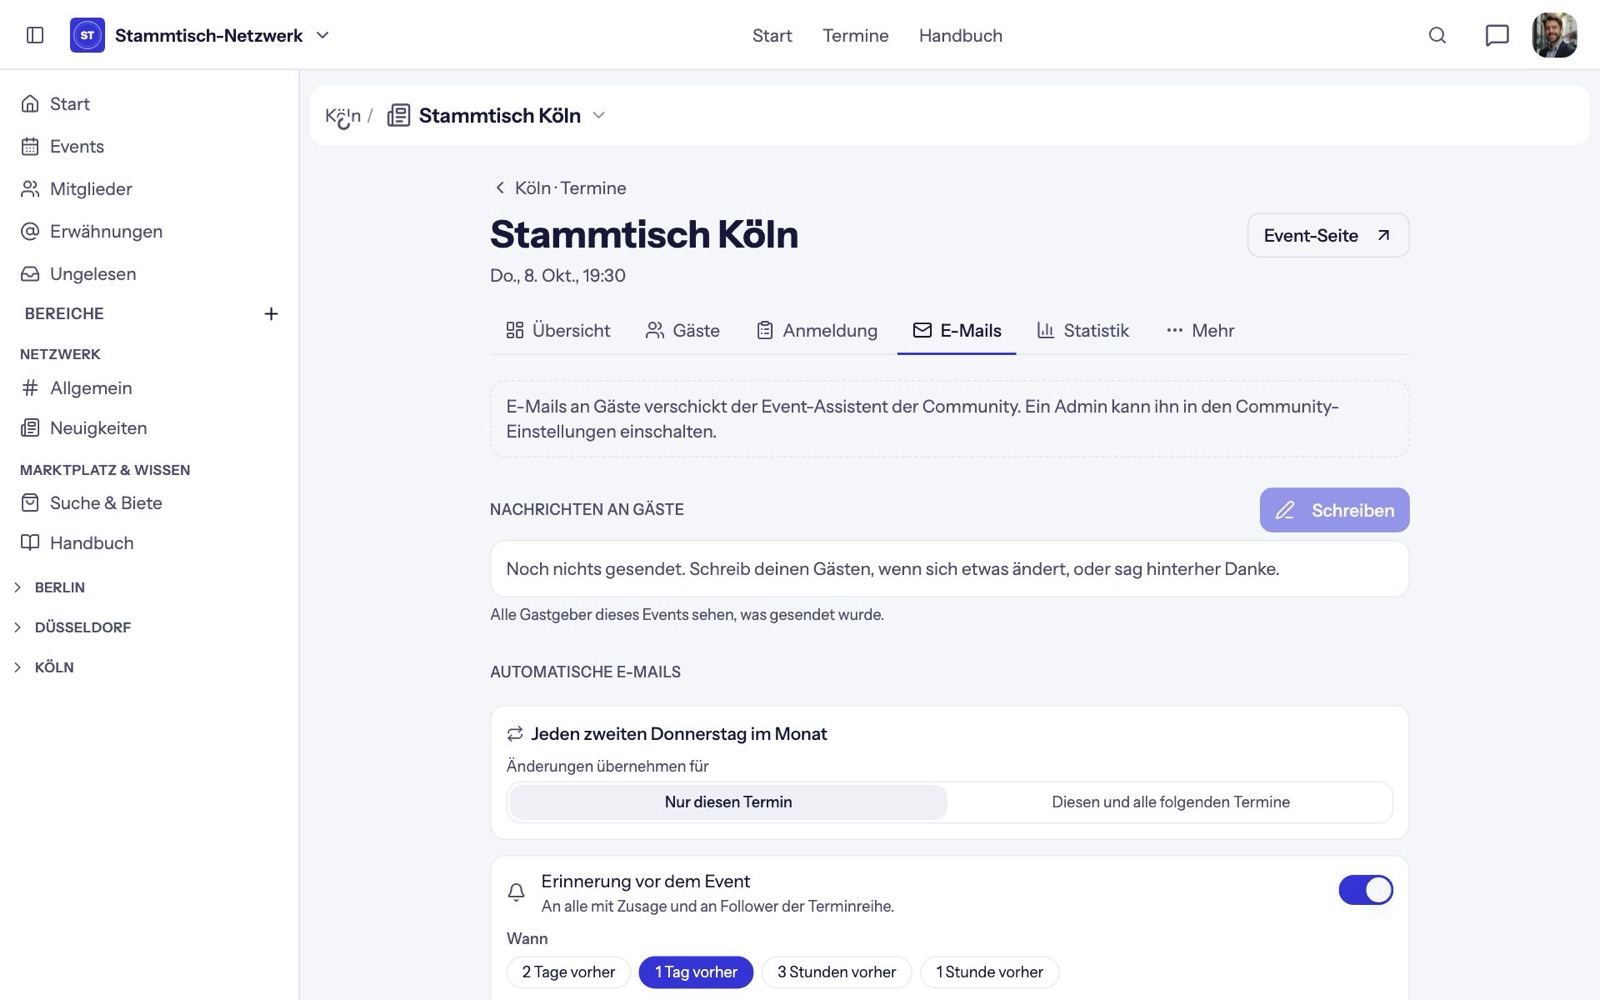Viewport: 1600px width, 1000px height.
Task: Select the E-Mails tab
Action: [957, 330]
